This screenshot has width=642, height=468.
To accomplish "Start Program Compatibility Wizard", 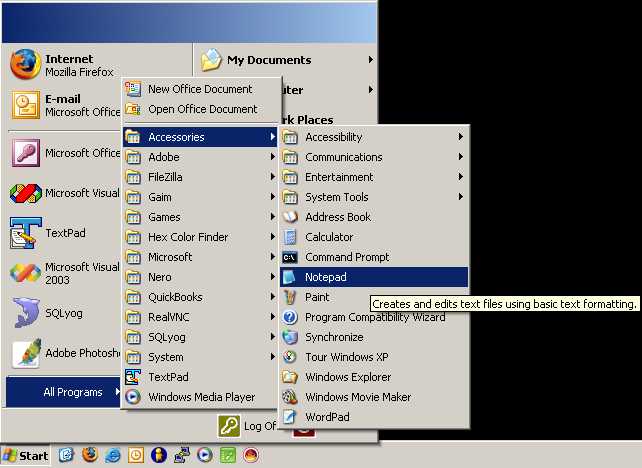I will pos(374,317).
